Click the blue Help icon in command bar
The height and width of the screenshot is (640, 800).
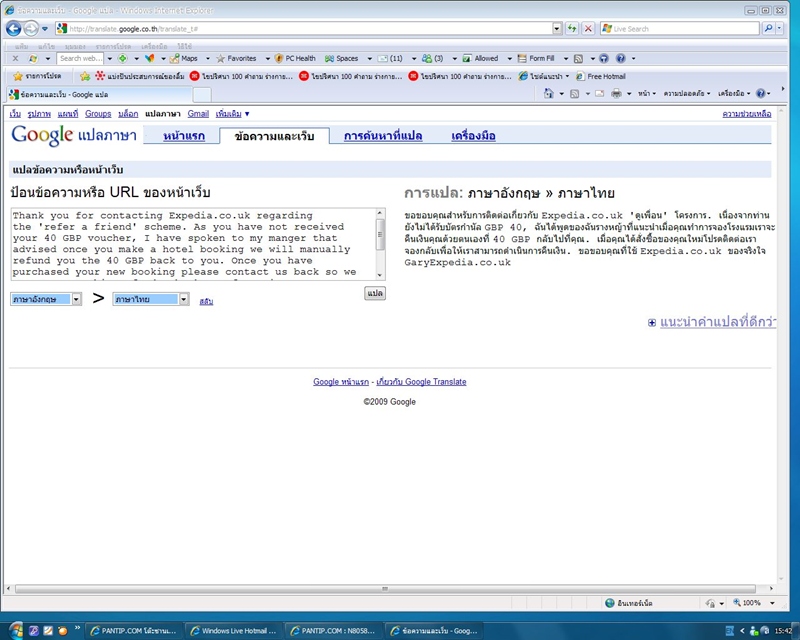[761, 93]
